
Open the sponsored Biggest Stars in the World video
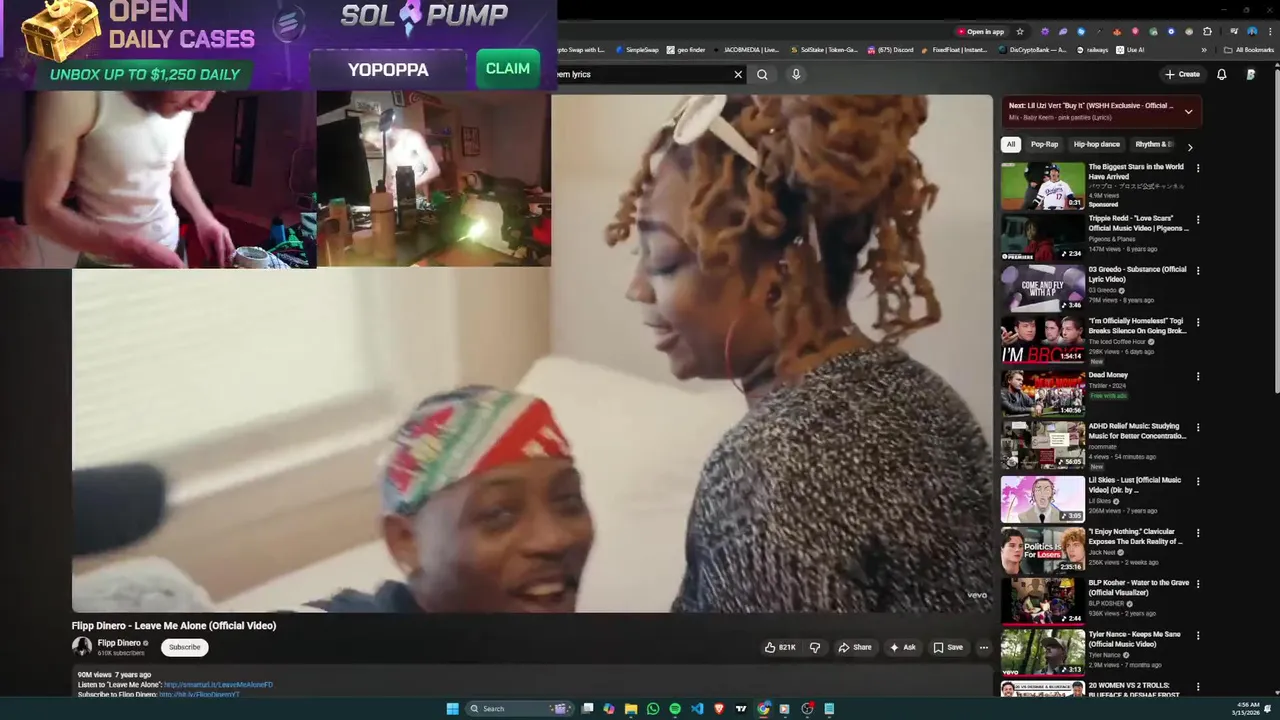coord(1042,185)
